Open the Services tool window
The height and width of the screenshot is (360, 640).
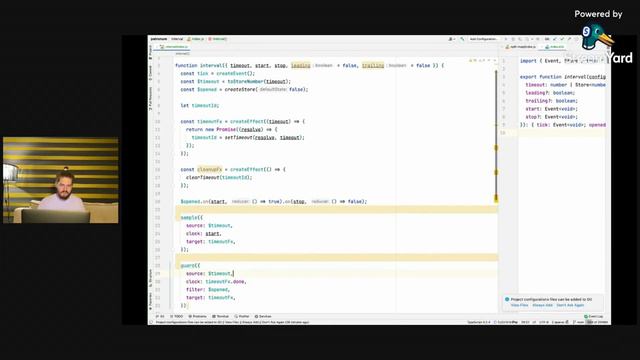point(263,316)
